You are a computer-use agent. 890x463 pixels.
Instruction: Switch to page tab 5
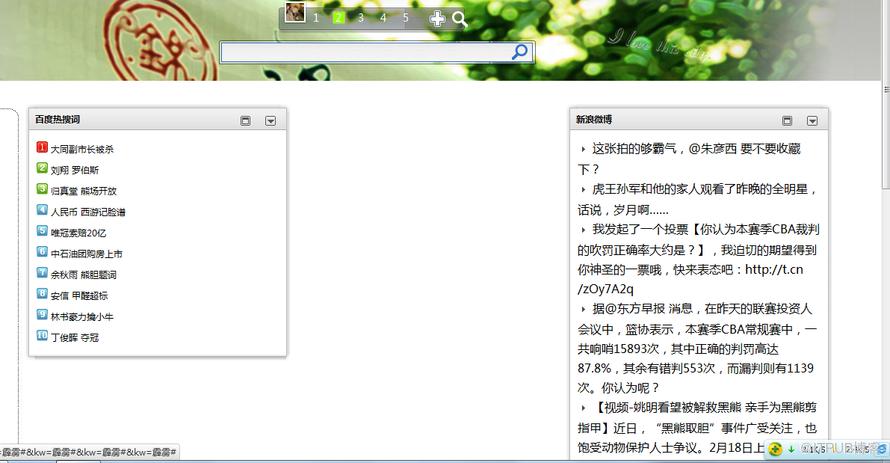pos(405,18)
